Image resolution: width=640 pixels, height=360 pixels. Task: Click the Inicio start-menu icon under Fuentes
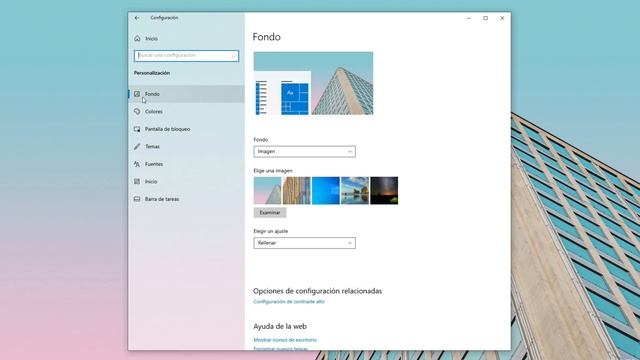(x=137, y=182)
